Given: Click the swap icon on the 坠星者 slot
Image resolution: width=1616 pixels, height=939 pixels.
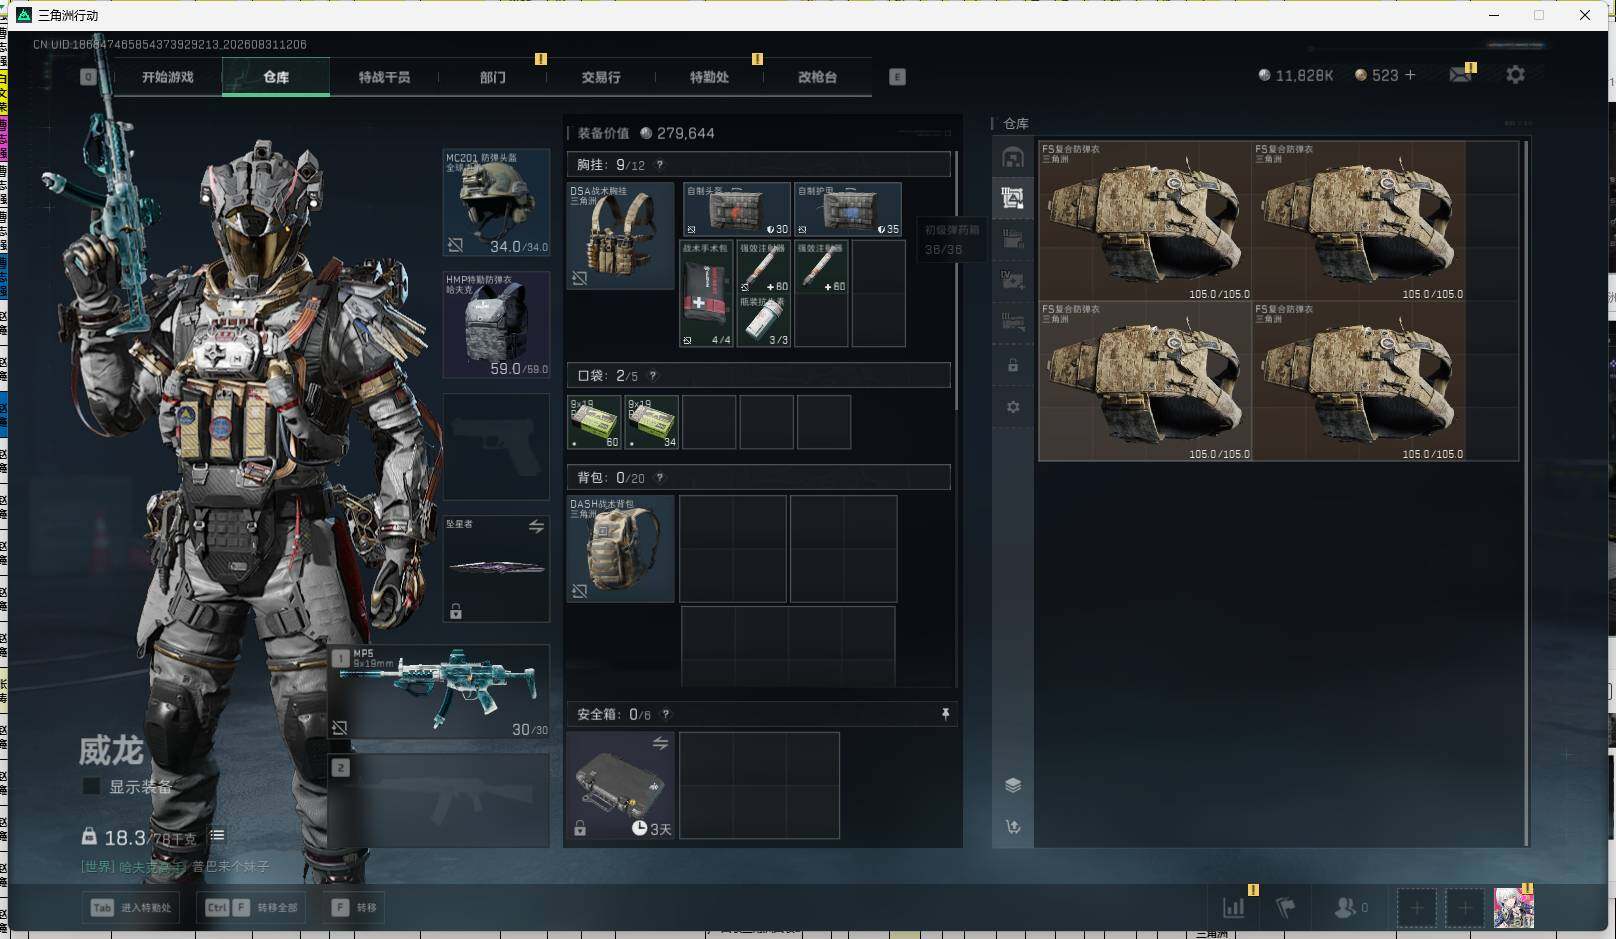Looking at the screenshot, I should [536, 527].
